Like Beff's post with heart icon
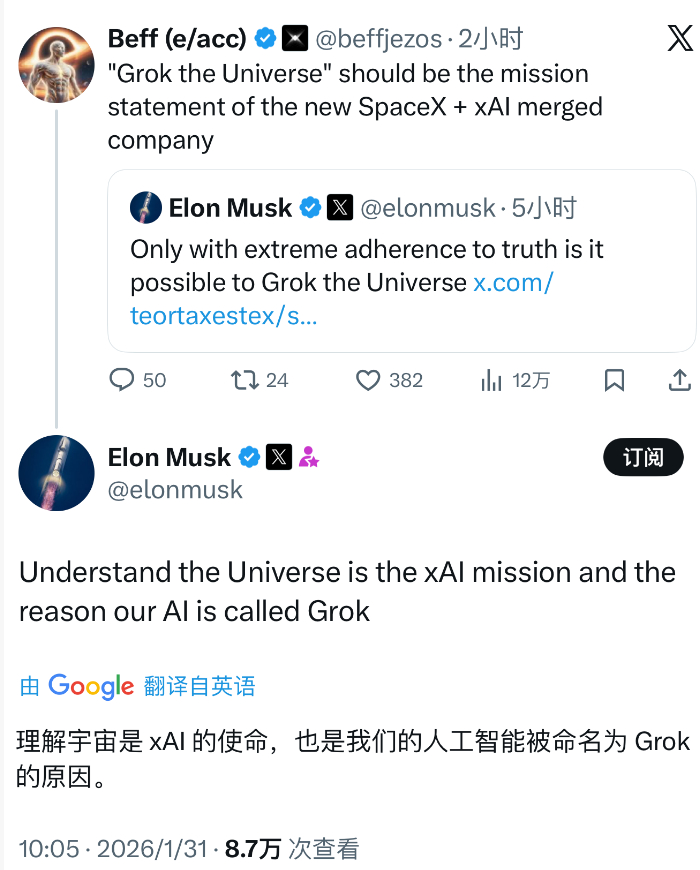 pos(369,380)
